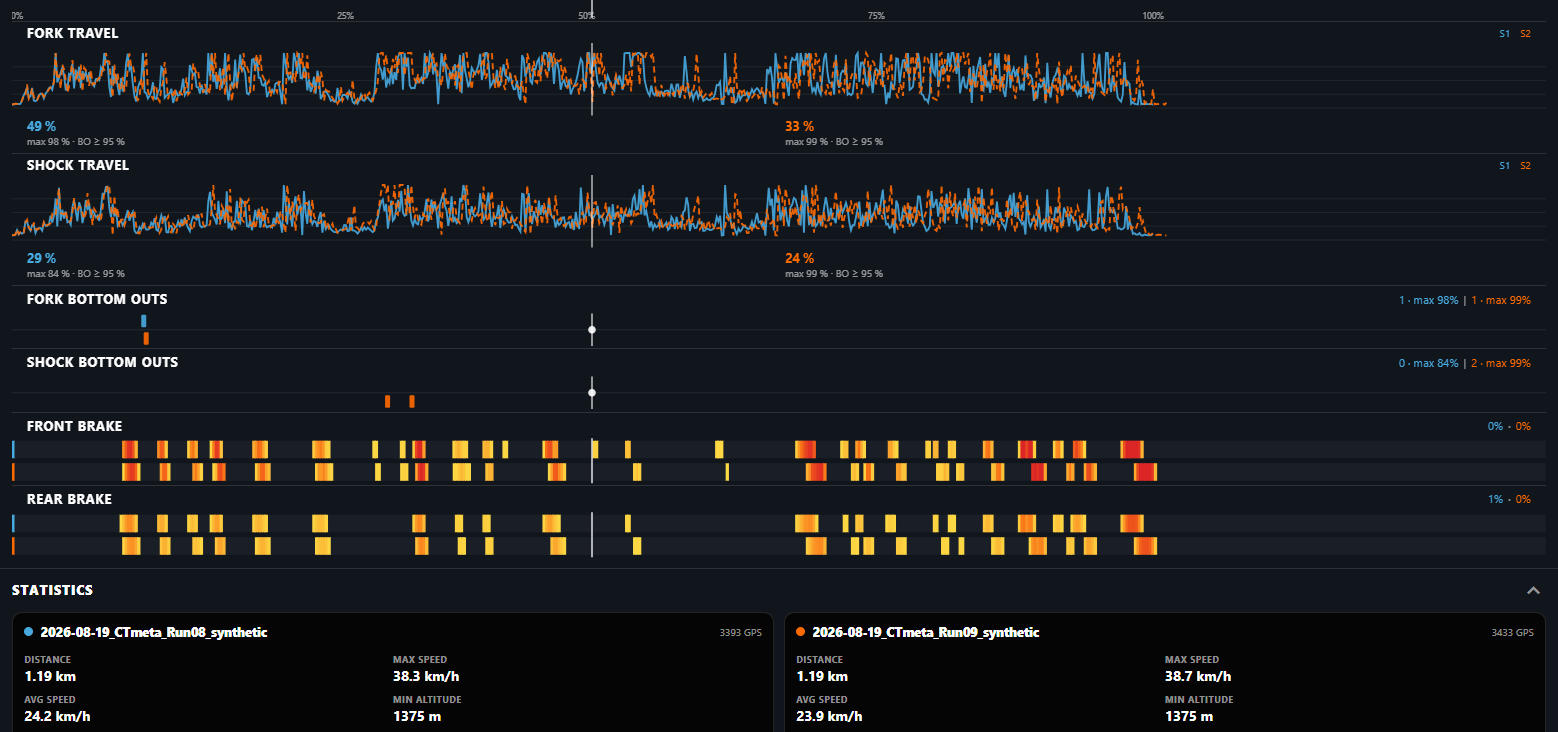Click the 0 · max 84% shock summary
1558x732 pixels.
click(1428, 363)
